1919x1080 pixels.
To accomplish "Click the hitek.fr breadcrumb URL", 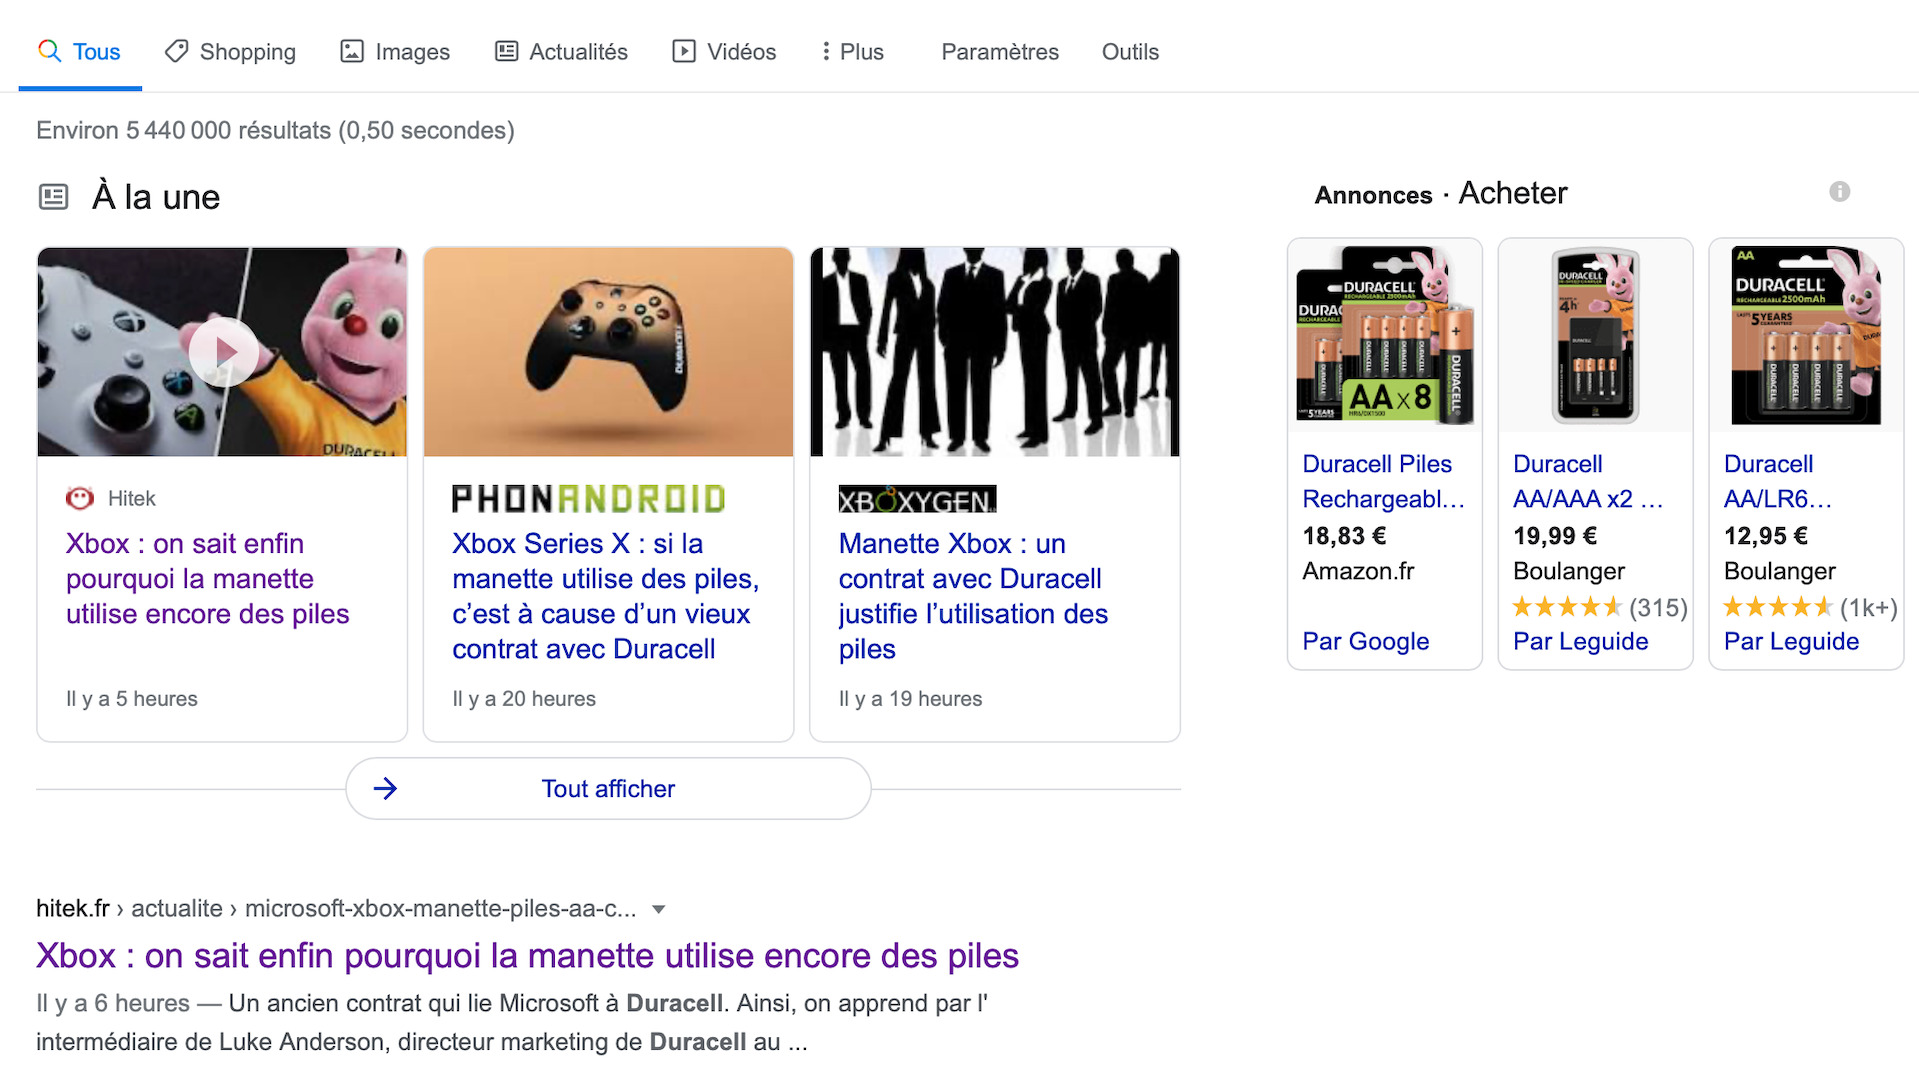I will [336, 908].
